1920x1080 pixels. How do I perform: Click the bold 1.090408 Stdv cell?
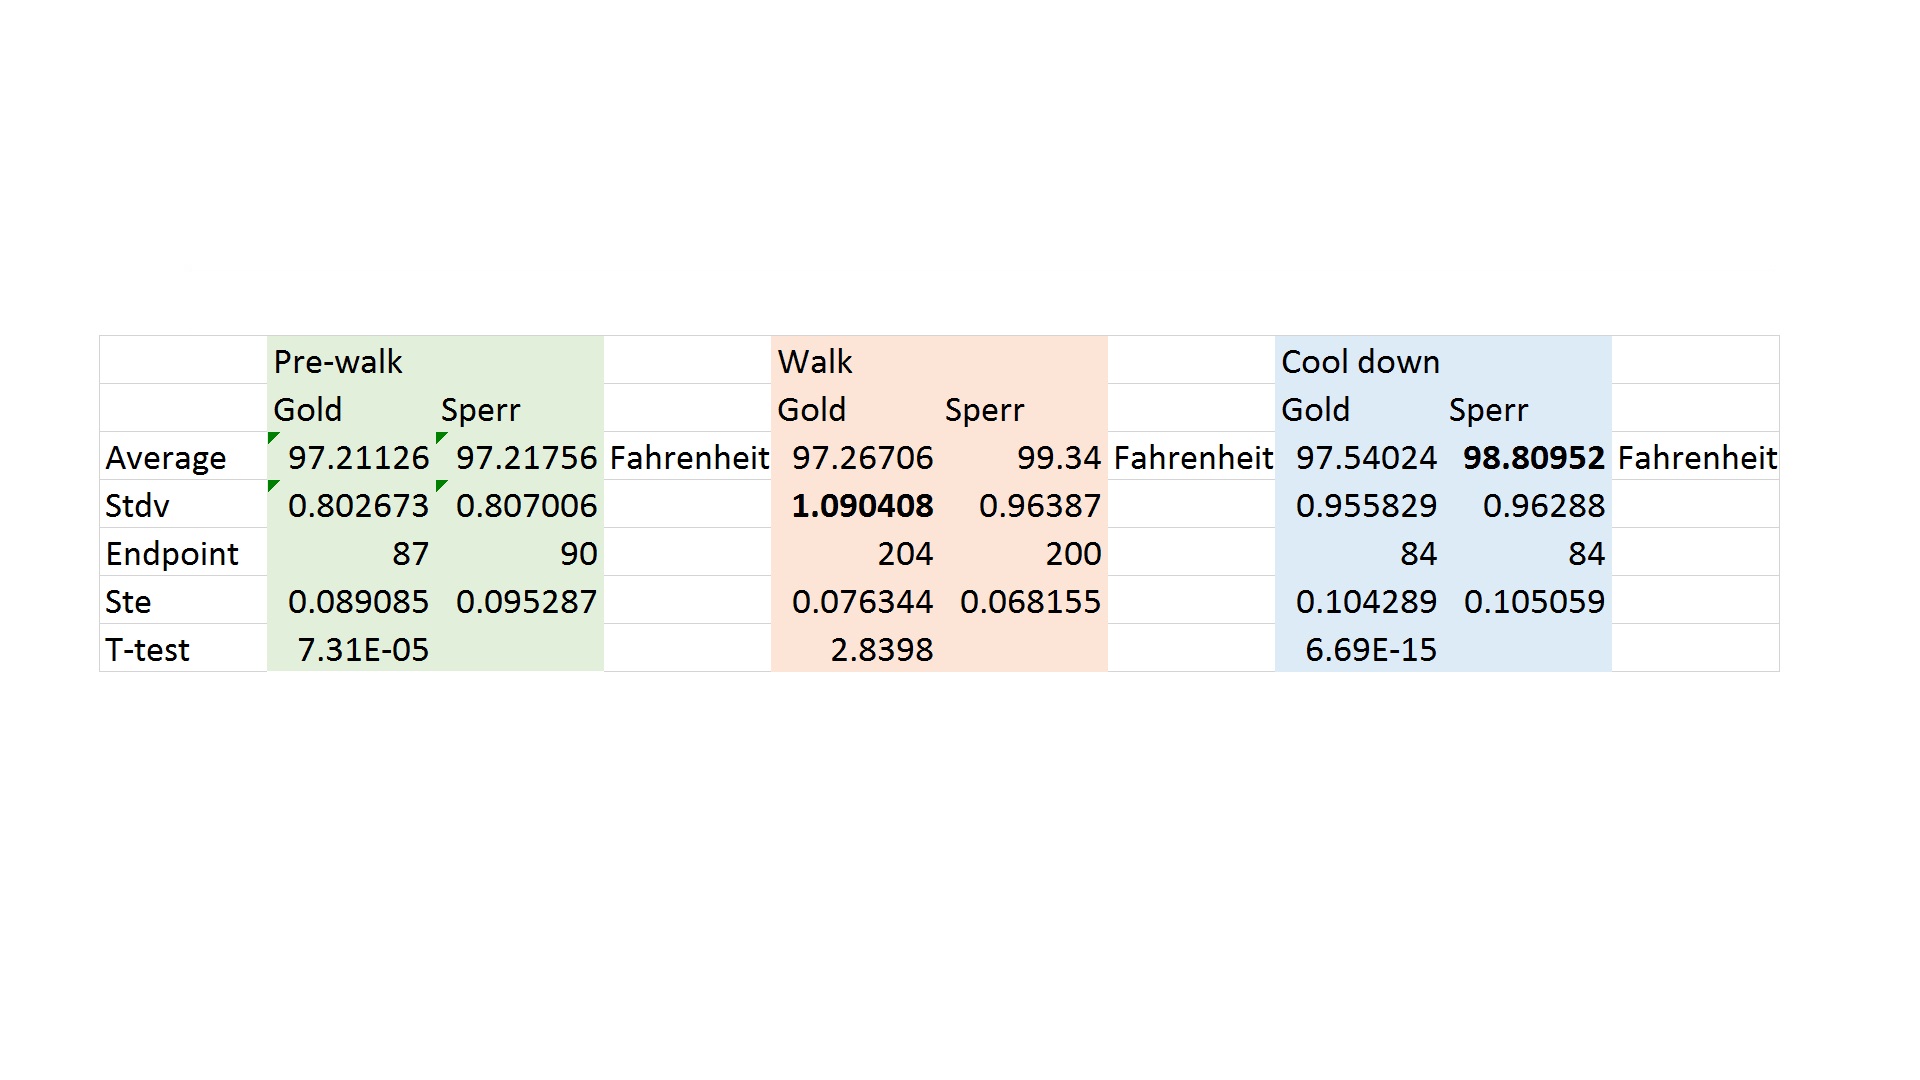coord(862,506)
